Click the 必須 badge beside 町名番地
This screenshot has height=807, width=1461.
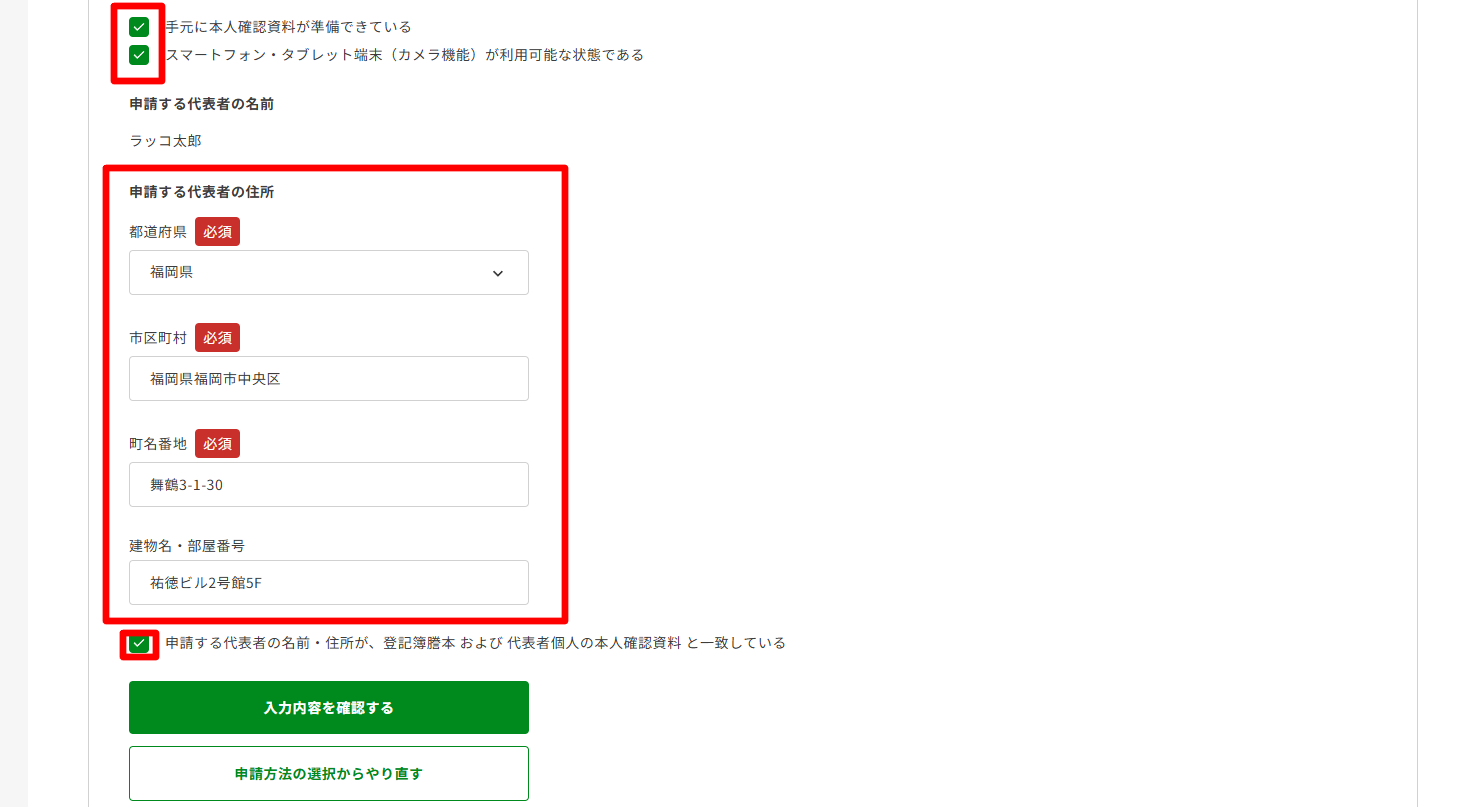(x=217, y=444)
